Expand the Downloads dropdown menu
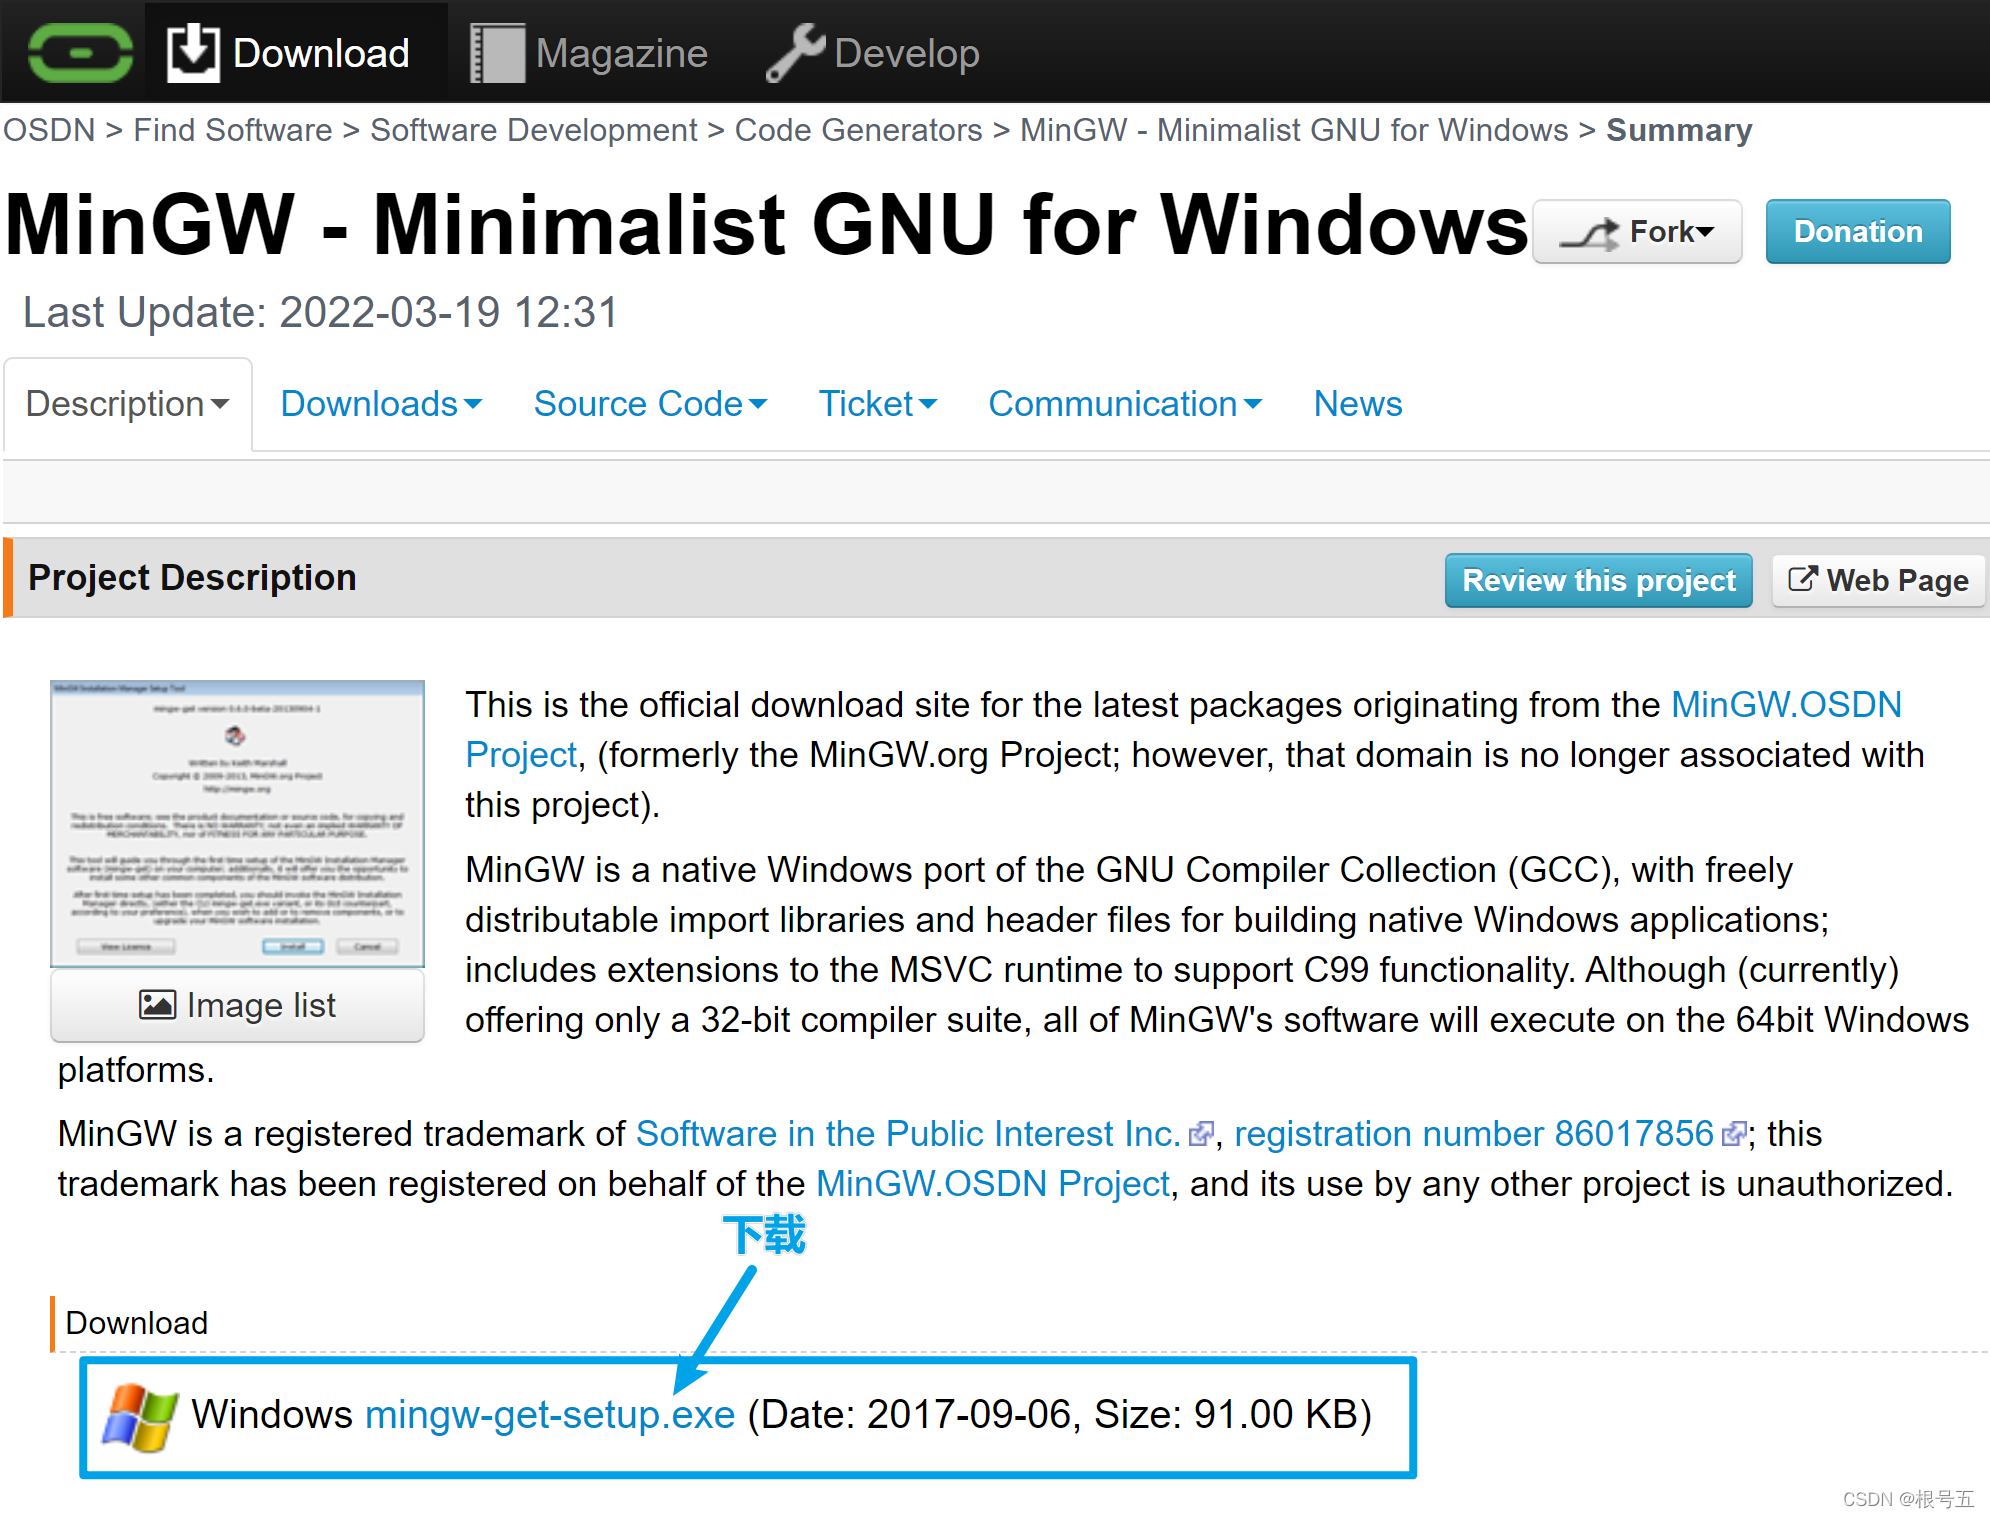The image size is (1990, 1518). click(x=381, y=404)
